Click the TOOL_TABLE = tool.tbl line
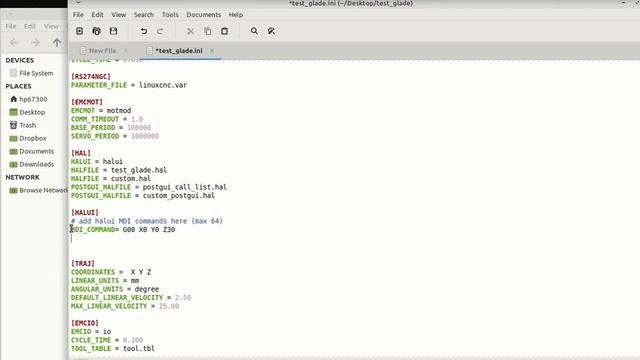 pos(113,349)
